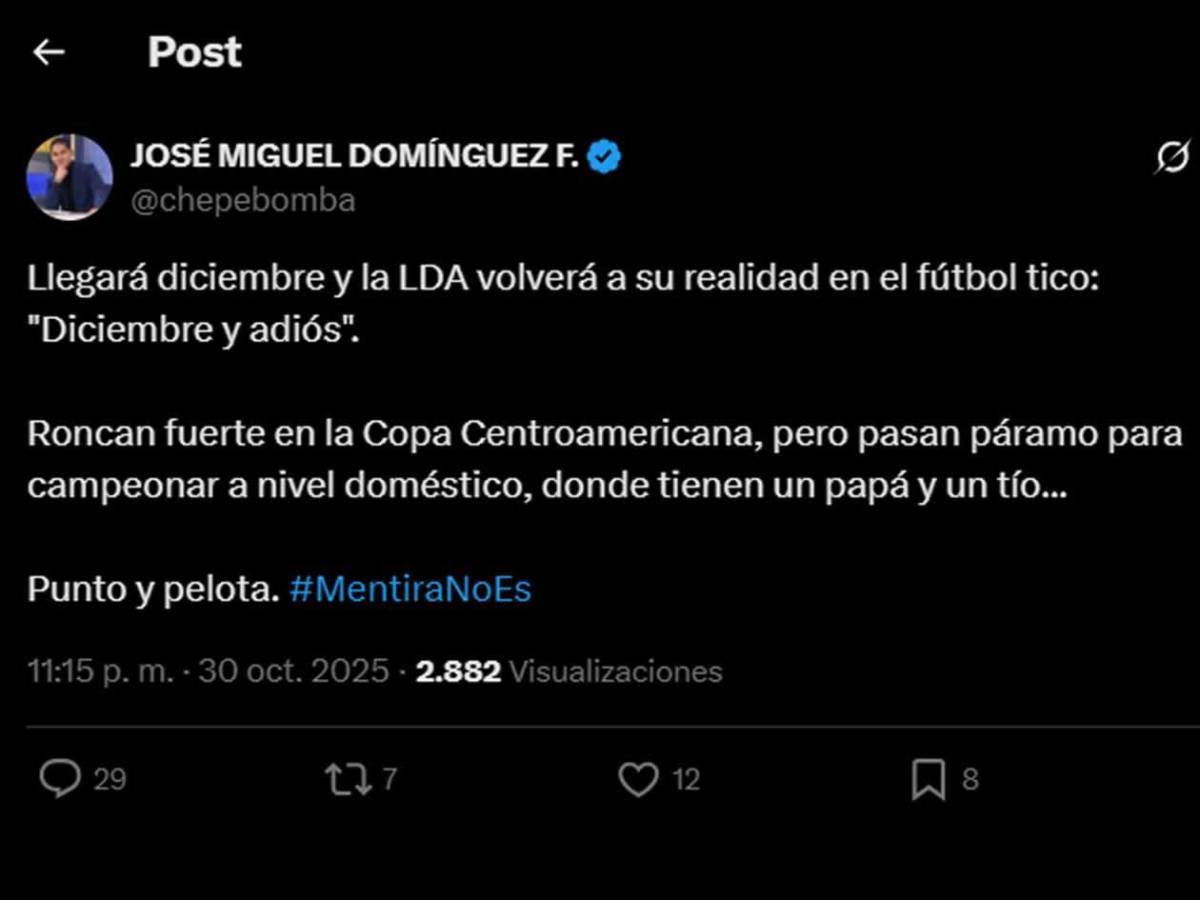Click the verified blue checkmark badge
The height and width of the screenshot is (900, 1200).
[x=604, y=154]
